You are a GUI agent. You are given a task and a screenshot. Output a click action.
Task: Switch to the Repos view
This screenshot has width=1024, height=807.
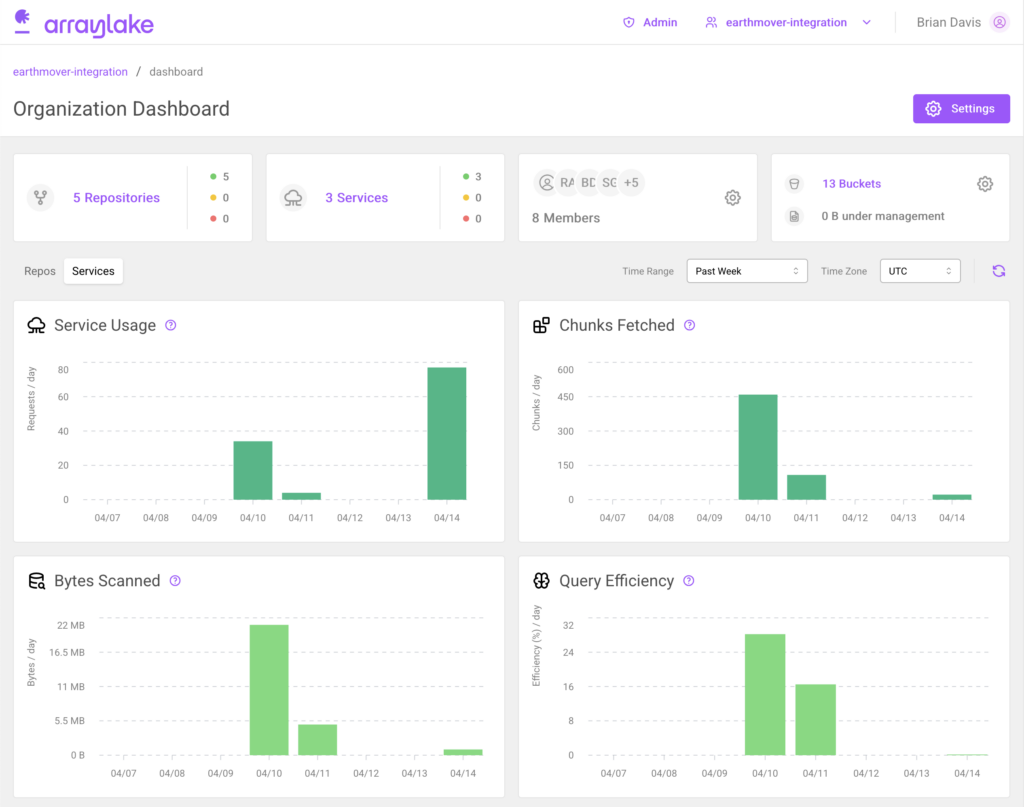(x=39, y=271)
